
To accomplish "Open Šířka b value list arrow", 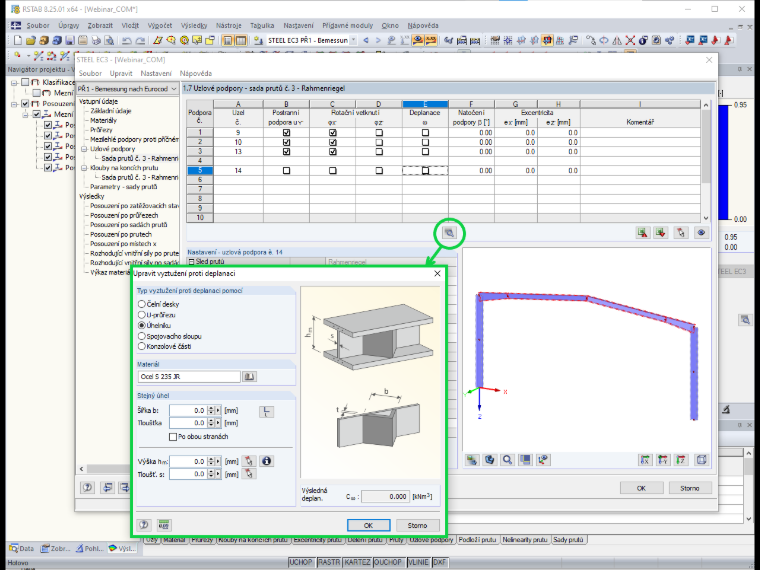I will click(218, 411).
